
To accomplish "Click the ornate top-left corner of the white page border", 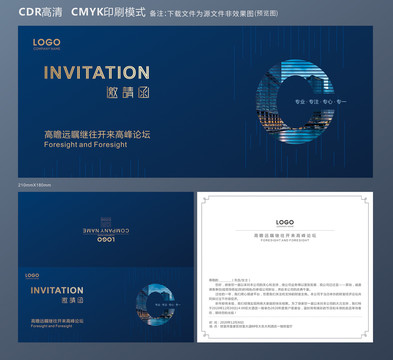I will tap(206, 201).
